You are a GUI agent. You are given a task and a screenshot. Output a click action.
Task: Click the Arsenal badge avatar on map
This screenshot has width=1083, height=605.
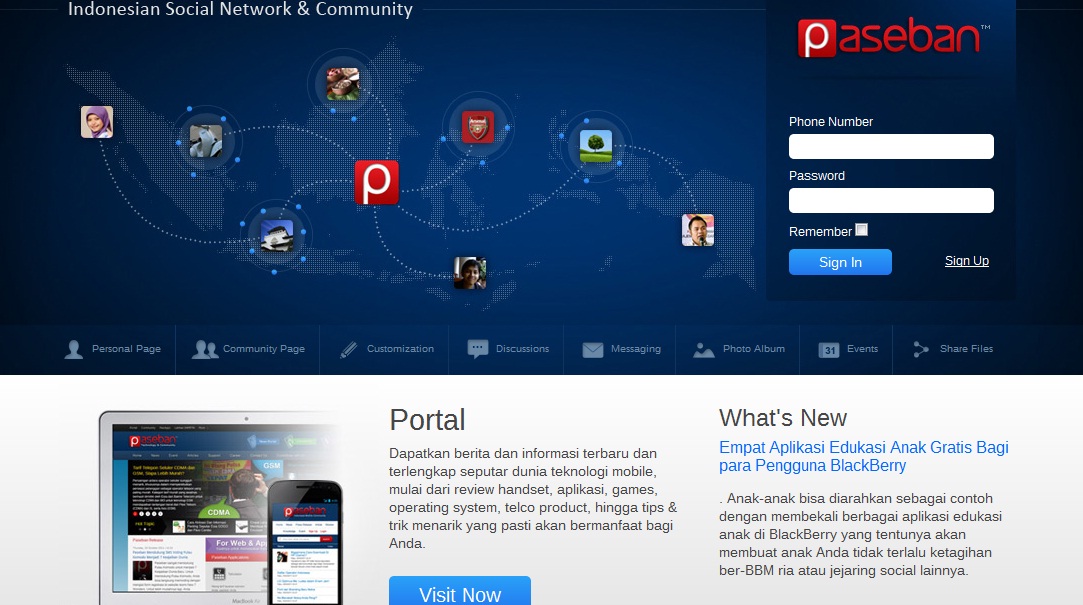pos(478,127)
